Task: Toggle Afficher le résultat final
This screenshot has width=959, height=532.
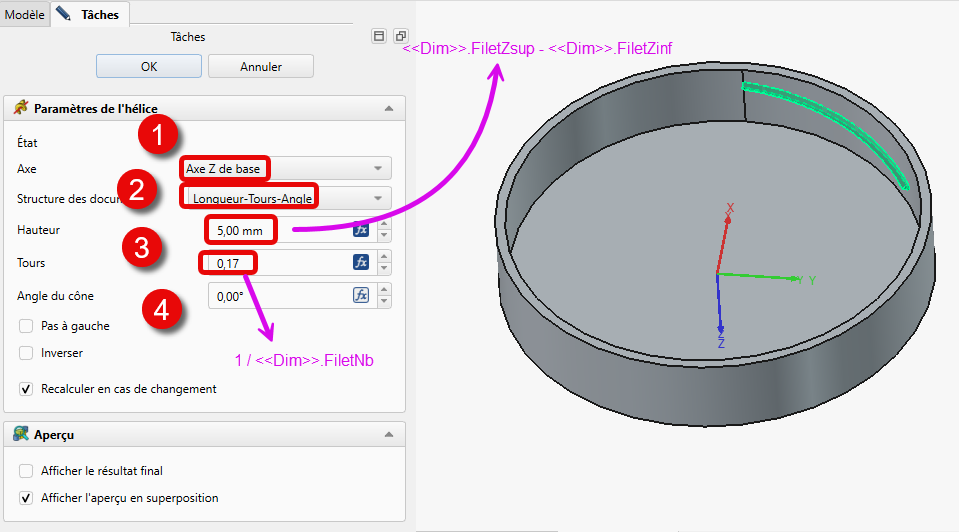Action: [26, 471]
